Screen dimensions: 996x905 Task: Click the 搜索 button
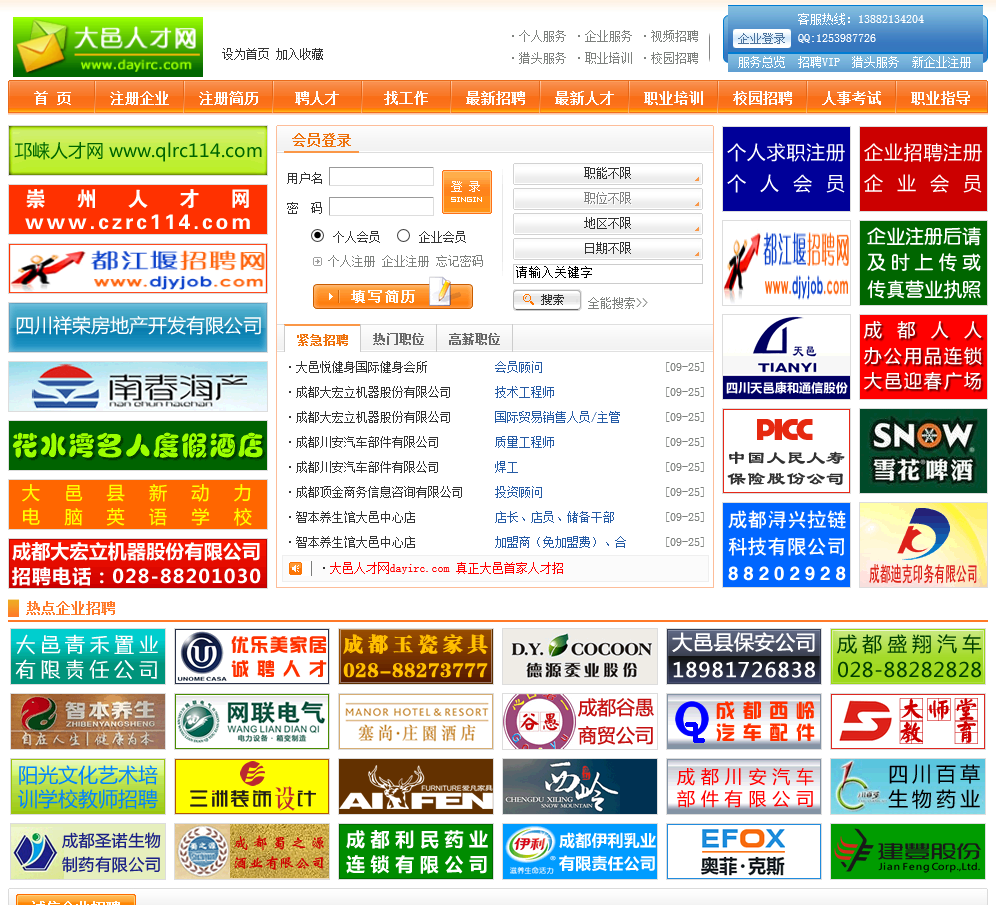point(546,300)
